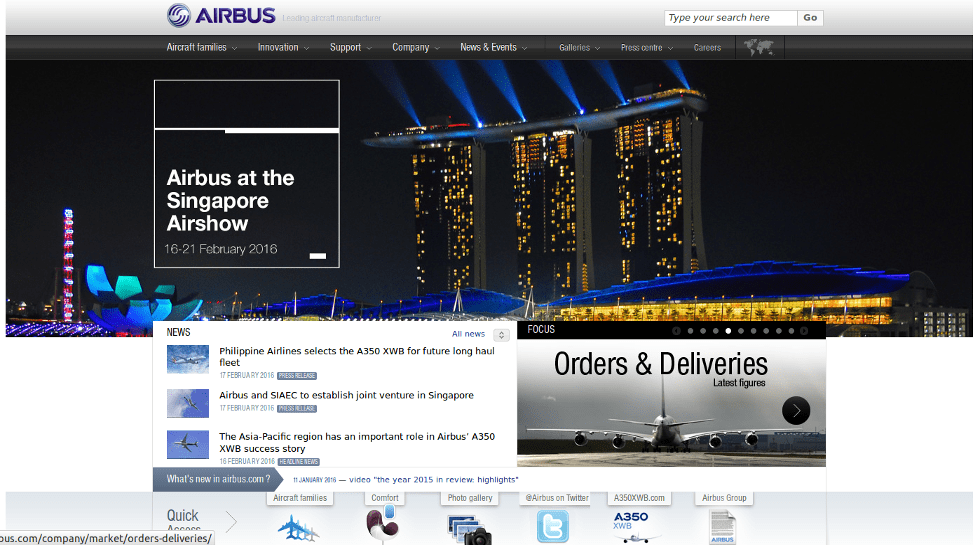Select the first Focus carousel dot

tap(690, 331)
